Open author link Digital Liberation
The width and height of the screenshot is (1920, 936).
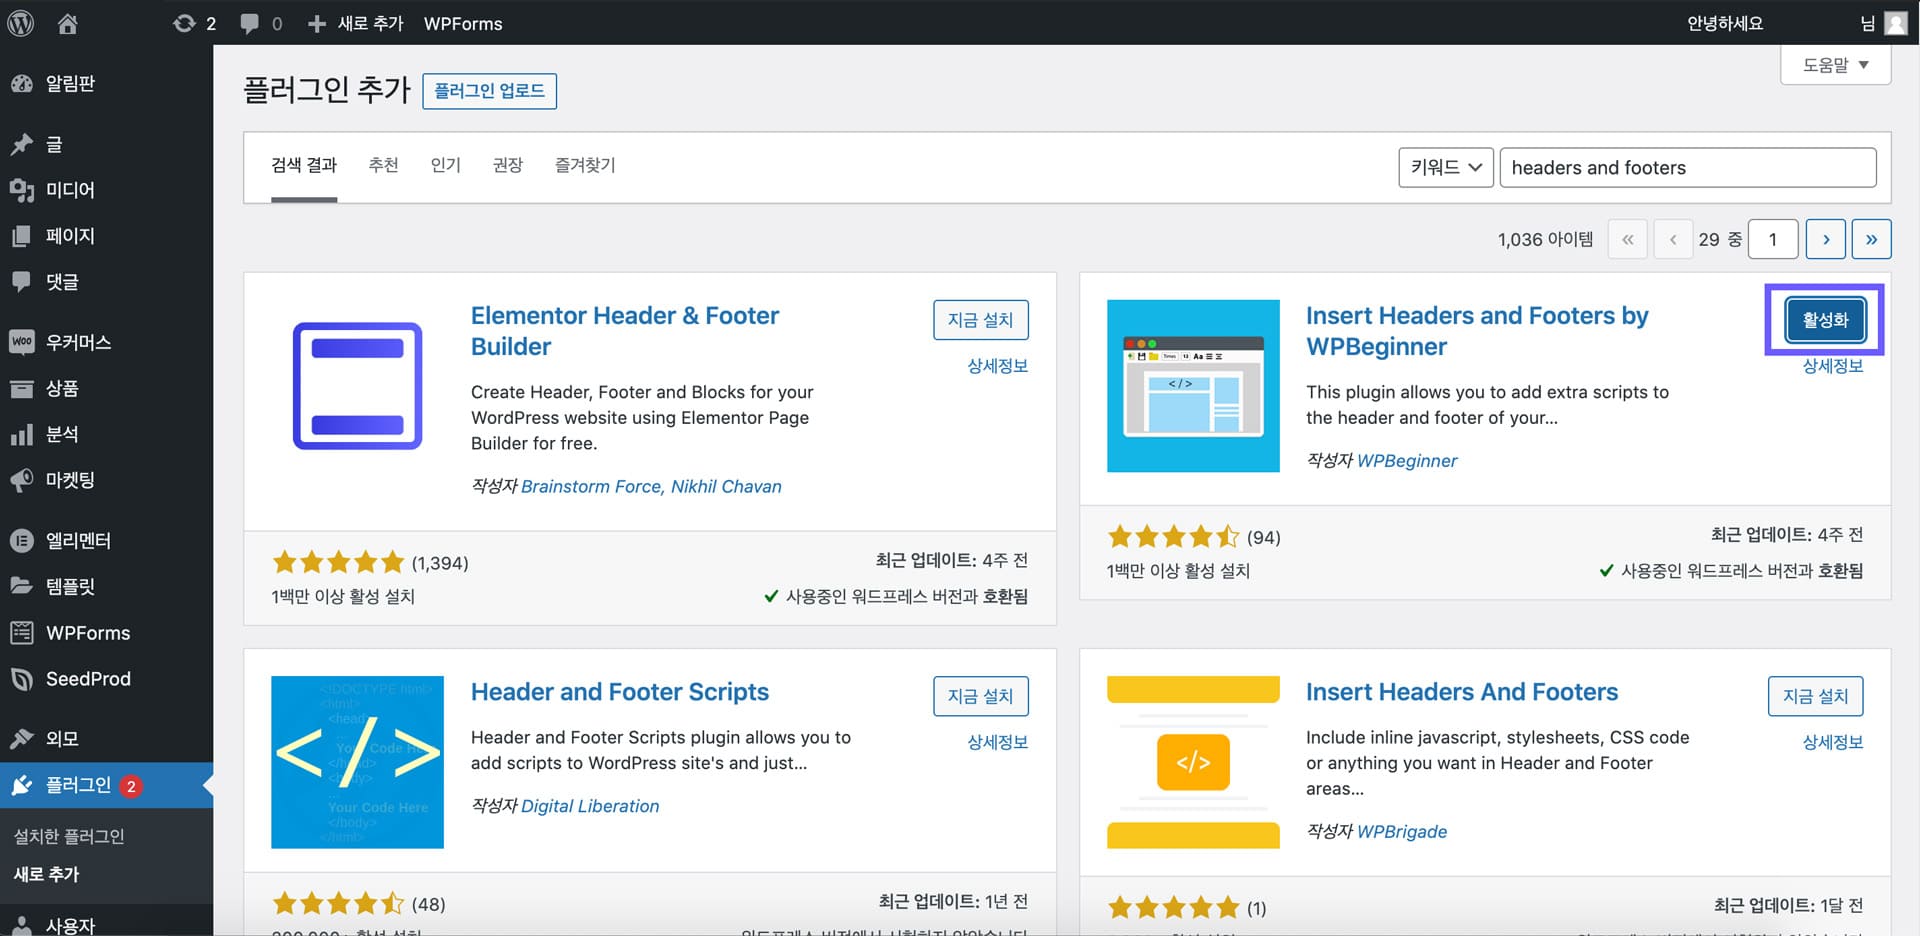590,806
